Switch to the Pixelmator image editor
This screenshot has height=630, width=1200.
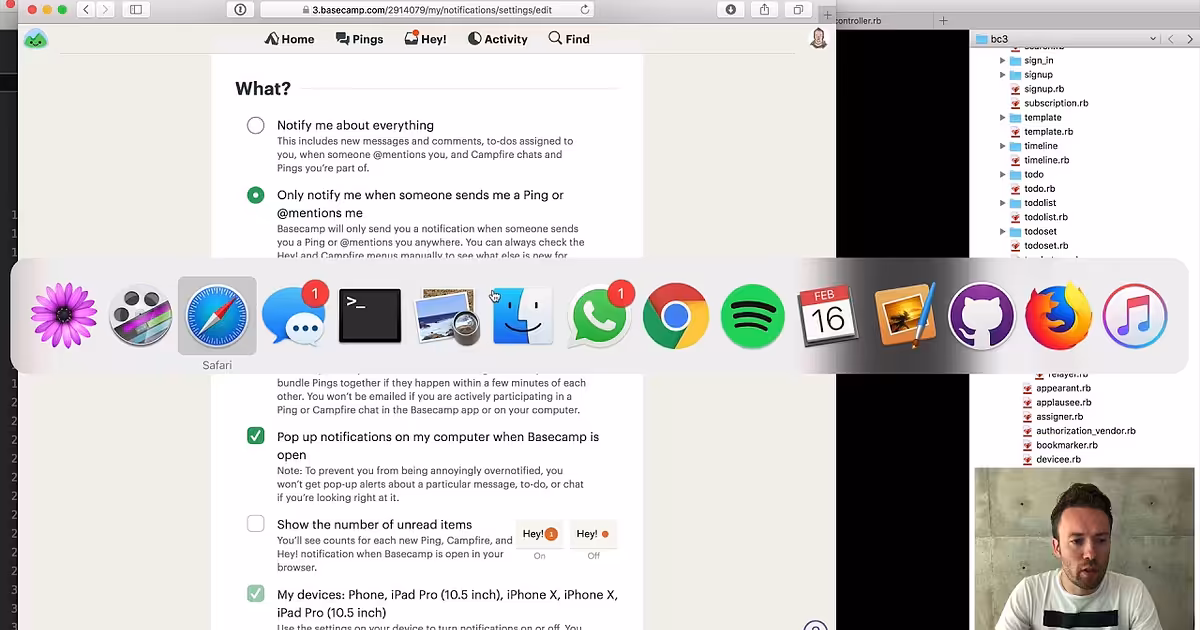[905, 316]
